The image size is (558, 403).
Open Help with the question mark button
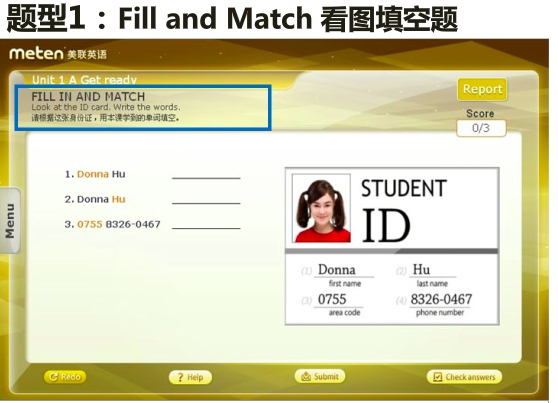[x=190, y=377]
